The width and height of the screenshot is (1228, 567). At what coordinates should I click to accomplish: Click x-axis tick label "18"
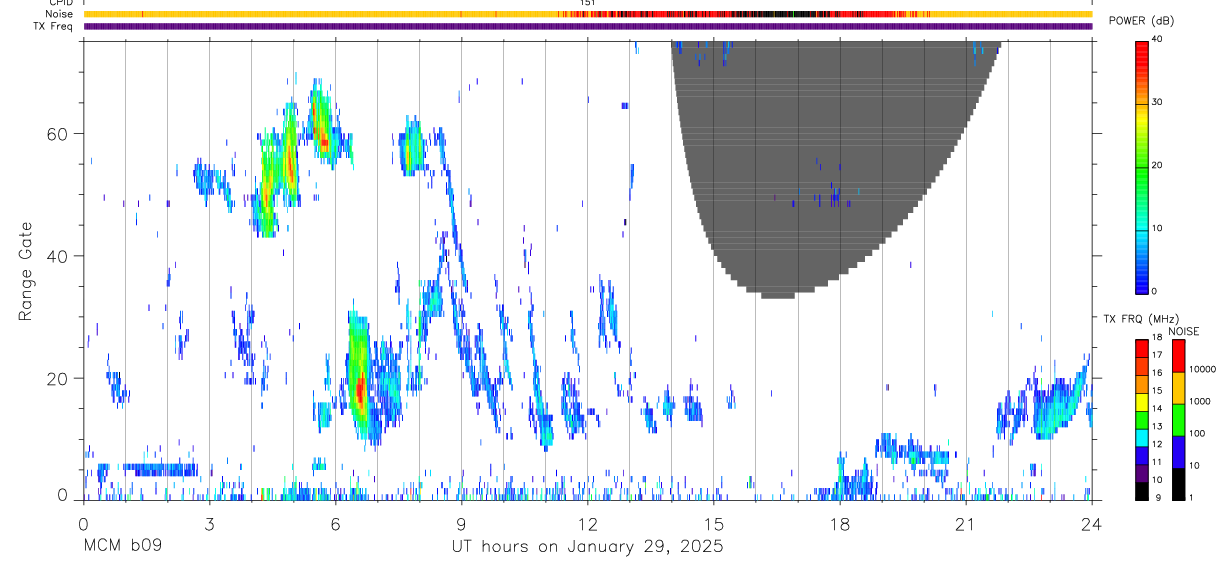tap(839, 523)
